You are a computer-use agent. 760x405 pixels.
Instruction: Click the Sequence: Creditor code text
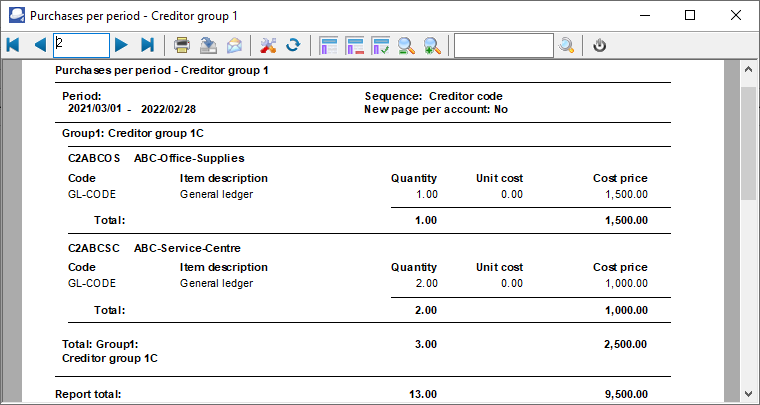click(x=434, y=96)
